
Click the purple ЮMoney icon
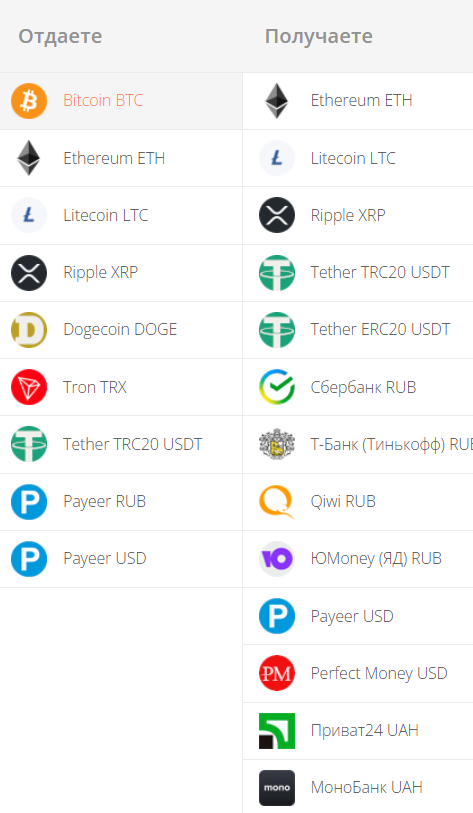pos(277,559)
